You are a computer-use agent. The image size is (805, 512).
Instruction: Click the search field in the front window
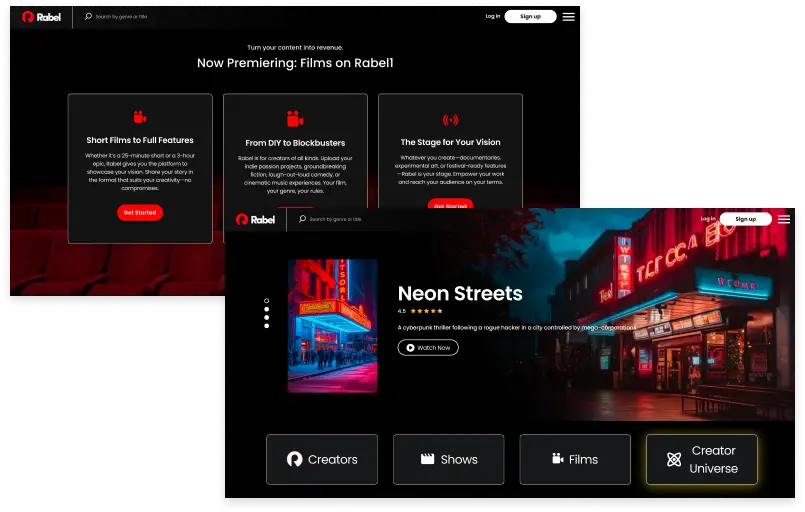(x=335, y=219)
